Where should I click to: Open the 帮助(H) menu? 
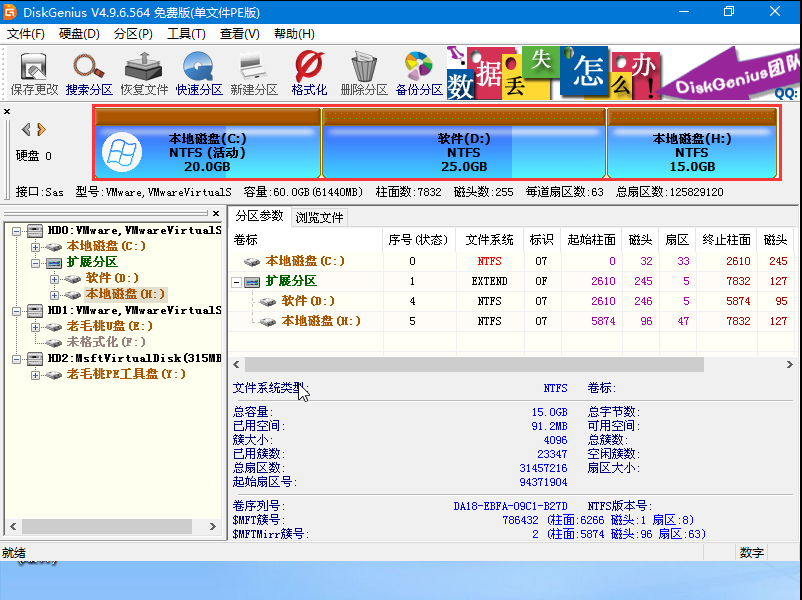294,34
